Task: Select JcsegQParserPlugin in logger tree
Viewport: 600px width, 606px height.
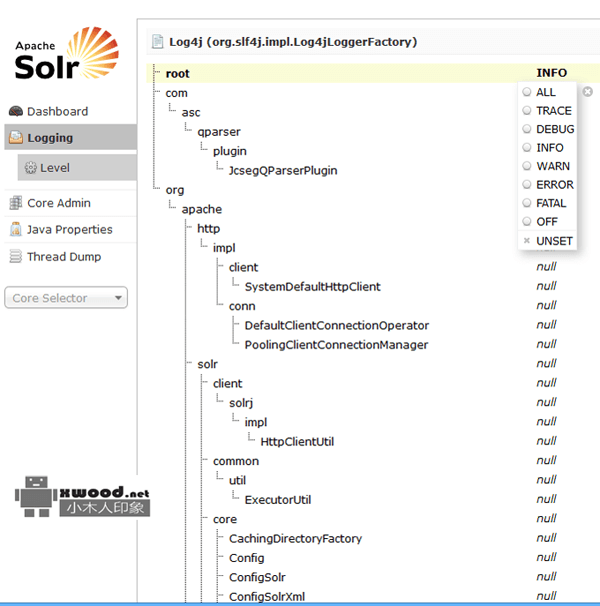Action: [283, 170]
